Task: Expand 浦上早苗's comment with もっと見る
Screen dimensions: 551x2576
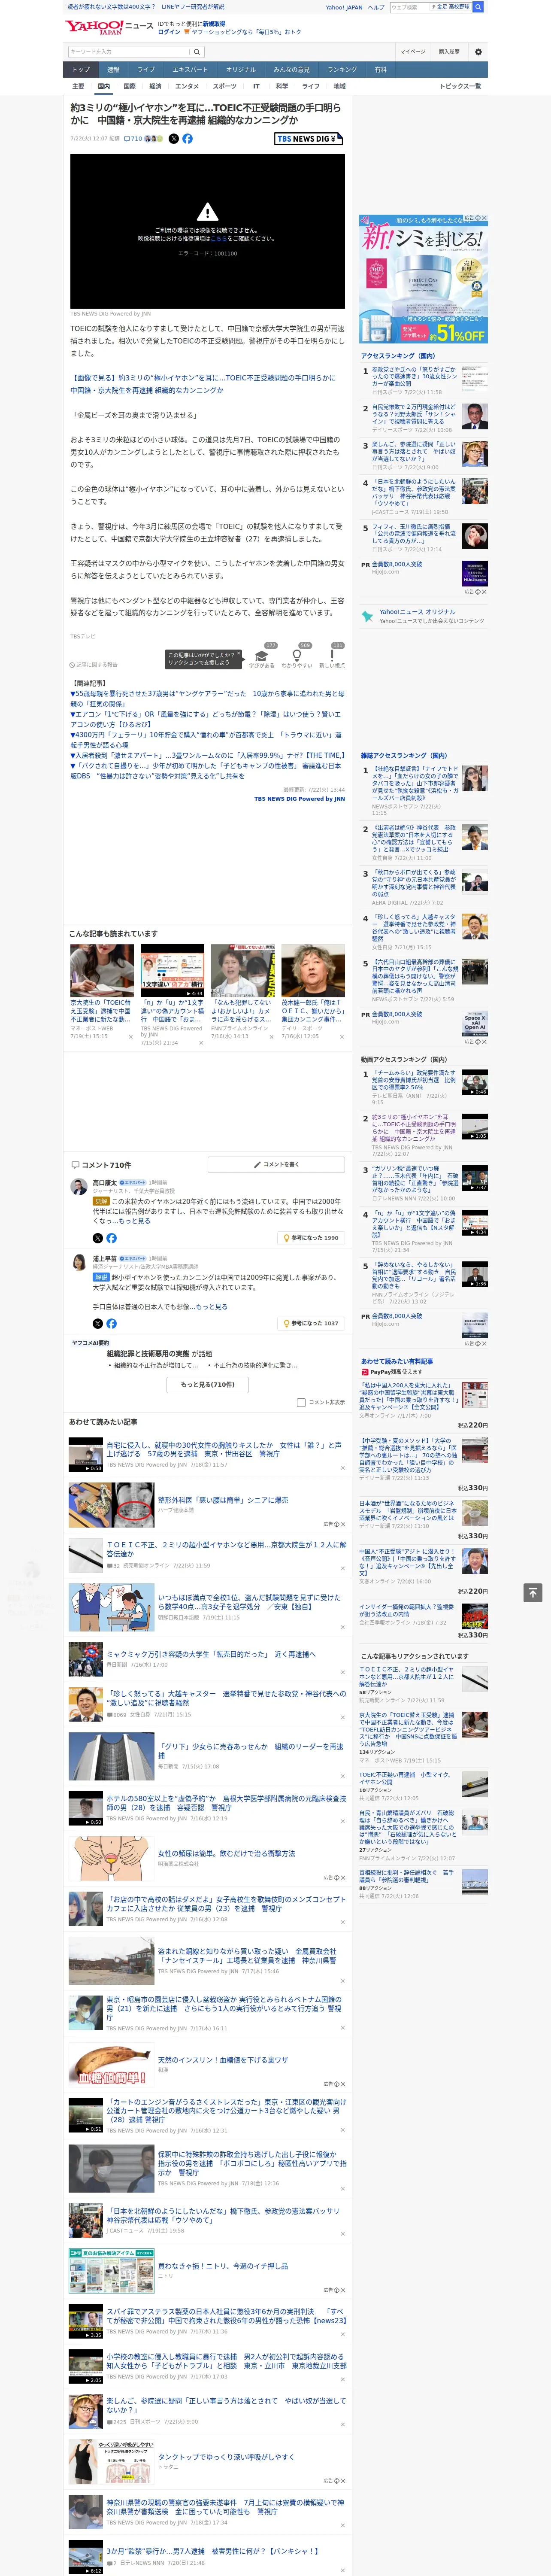Action: pyautogui.click(x=211, y=1306)
